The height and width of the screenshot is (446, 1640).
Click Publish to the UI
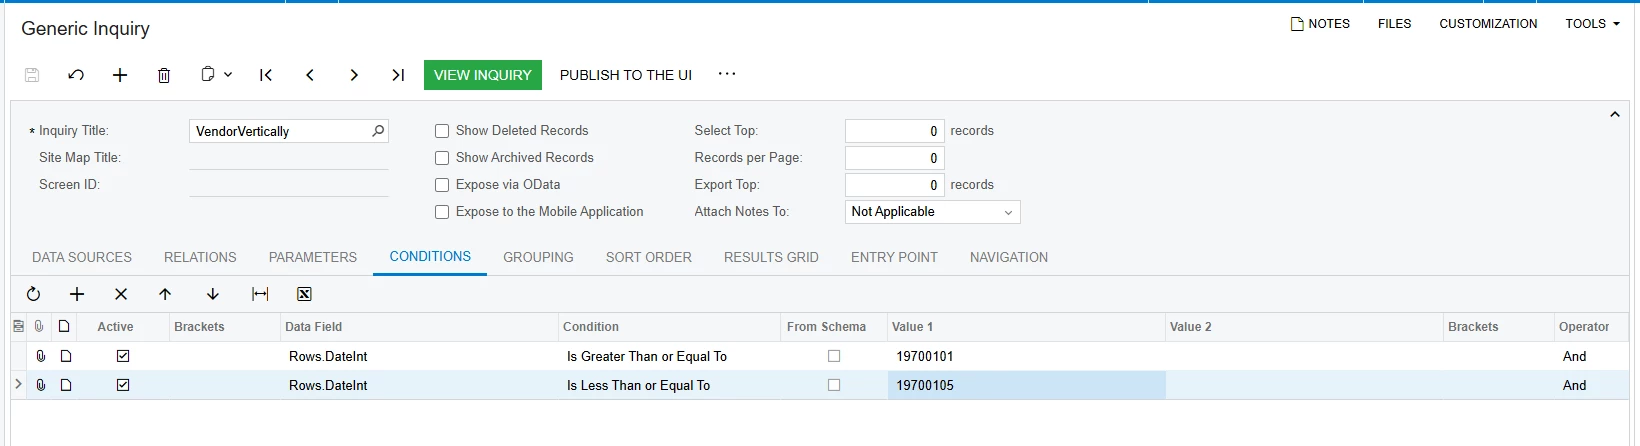pos(626,75)
